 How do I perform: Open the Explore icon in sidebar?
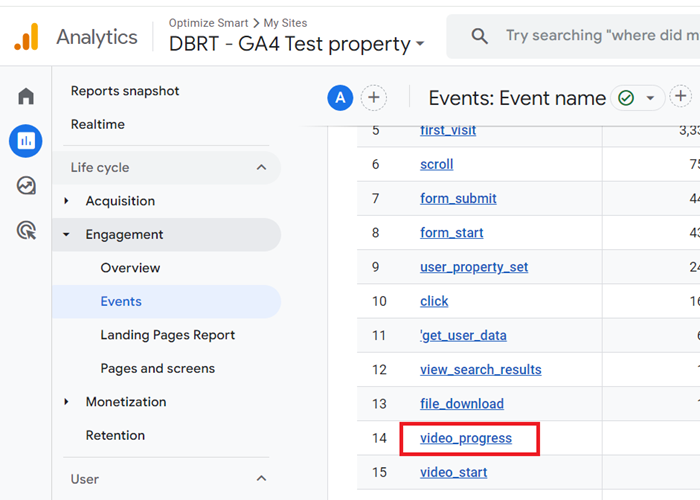(26, 185)
